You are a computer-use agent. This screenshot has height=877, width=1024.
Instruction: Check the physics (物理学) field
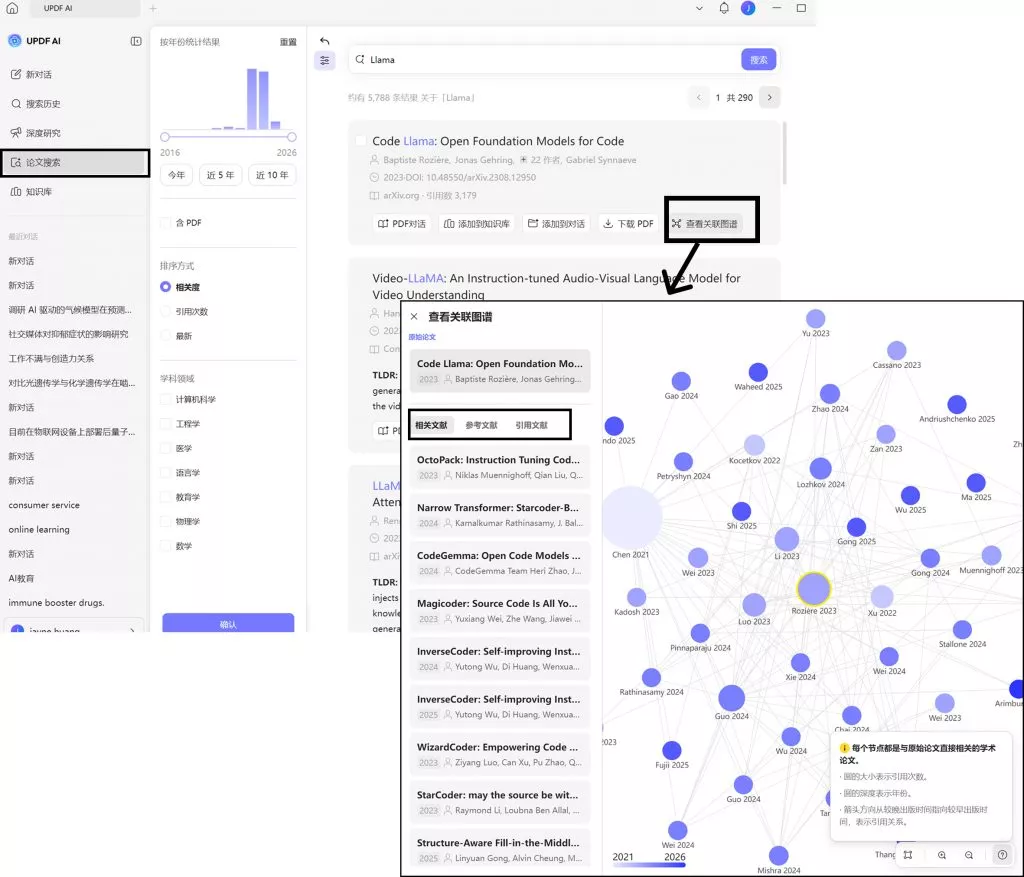click(165, 522)
